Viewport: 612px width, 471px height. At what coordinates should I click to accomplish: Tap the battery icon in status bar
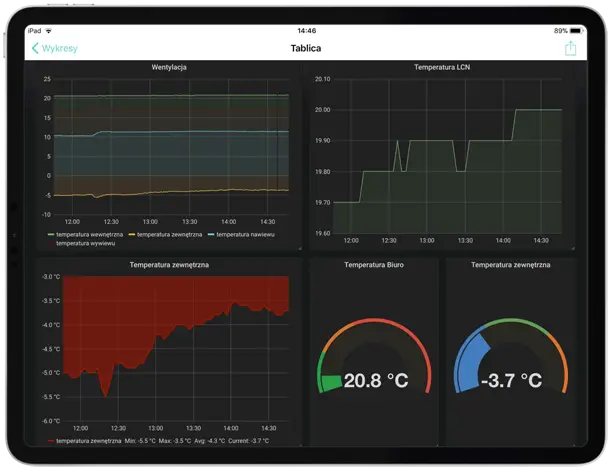point(576,31)
